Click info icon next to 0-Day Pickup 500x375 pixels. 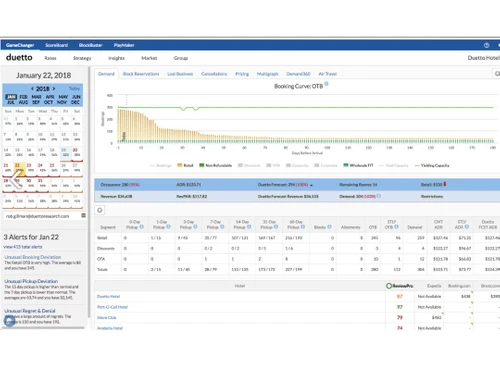pos(141,227)
